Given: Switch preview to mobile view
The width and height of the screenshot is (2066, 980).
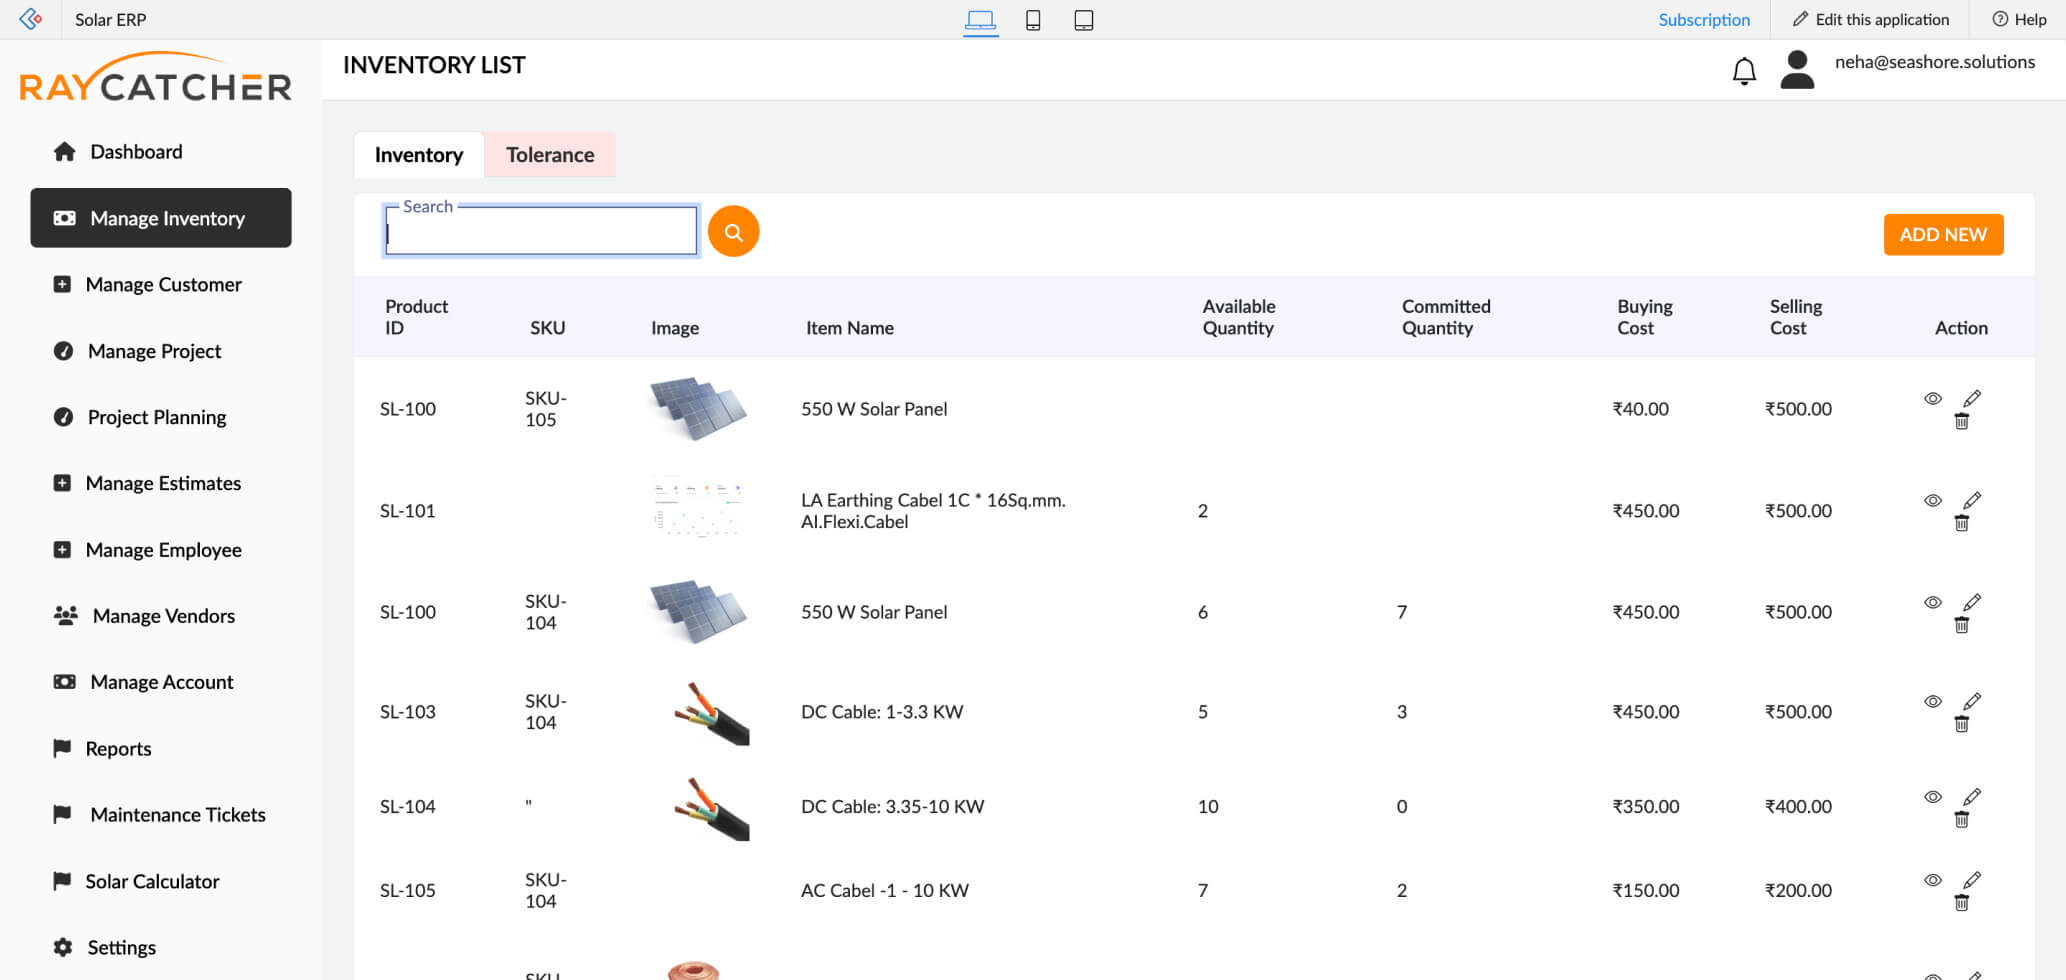Looking at the screenshot, I should point(1033,20).
